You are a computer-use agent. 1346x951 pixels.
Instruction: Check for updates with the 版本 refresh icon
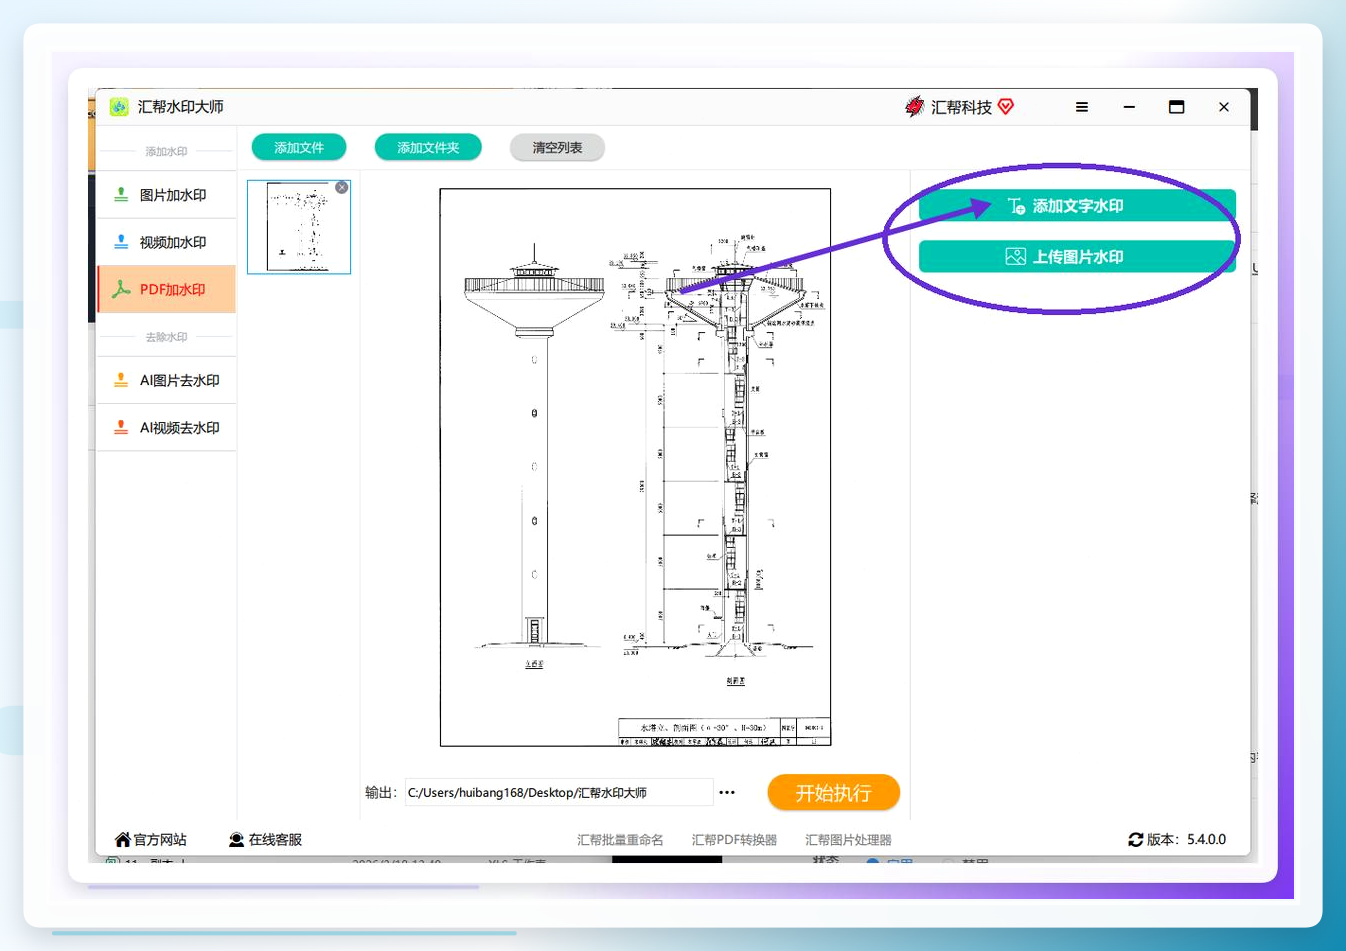1135,840
